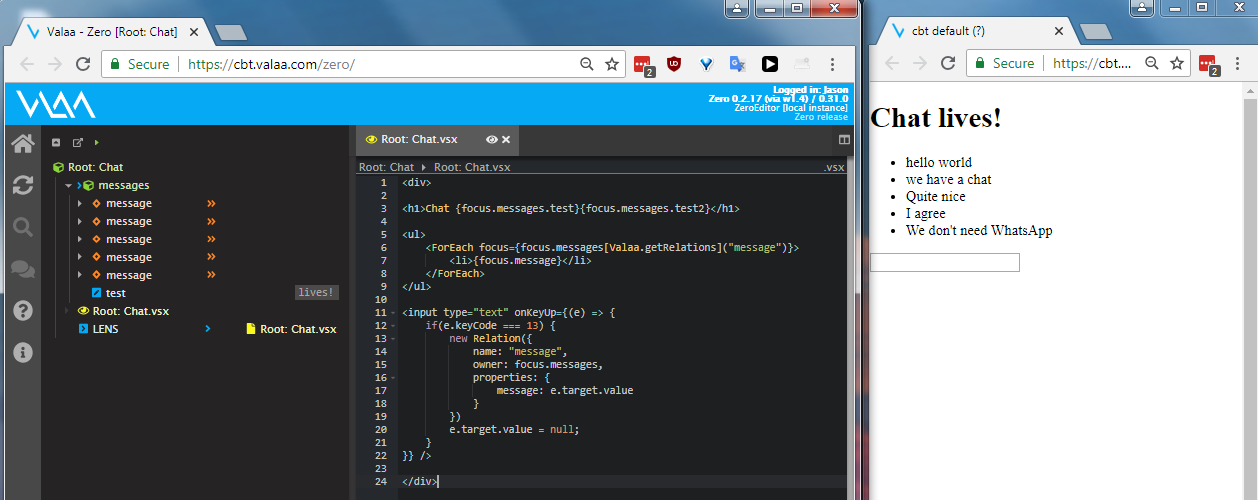
Task: Click the open-in-new-window icon above tree
Action: click(78, 143)
